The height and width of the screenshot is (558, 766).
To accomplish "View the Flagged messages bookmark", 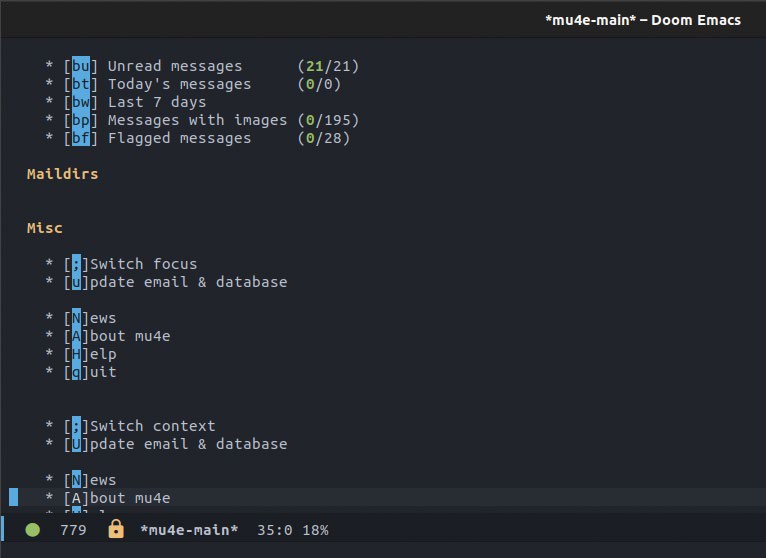I will (179, 138).
